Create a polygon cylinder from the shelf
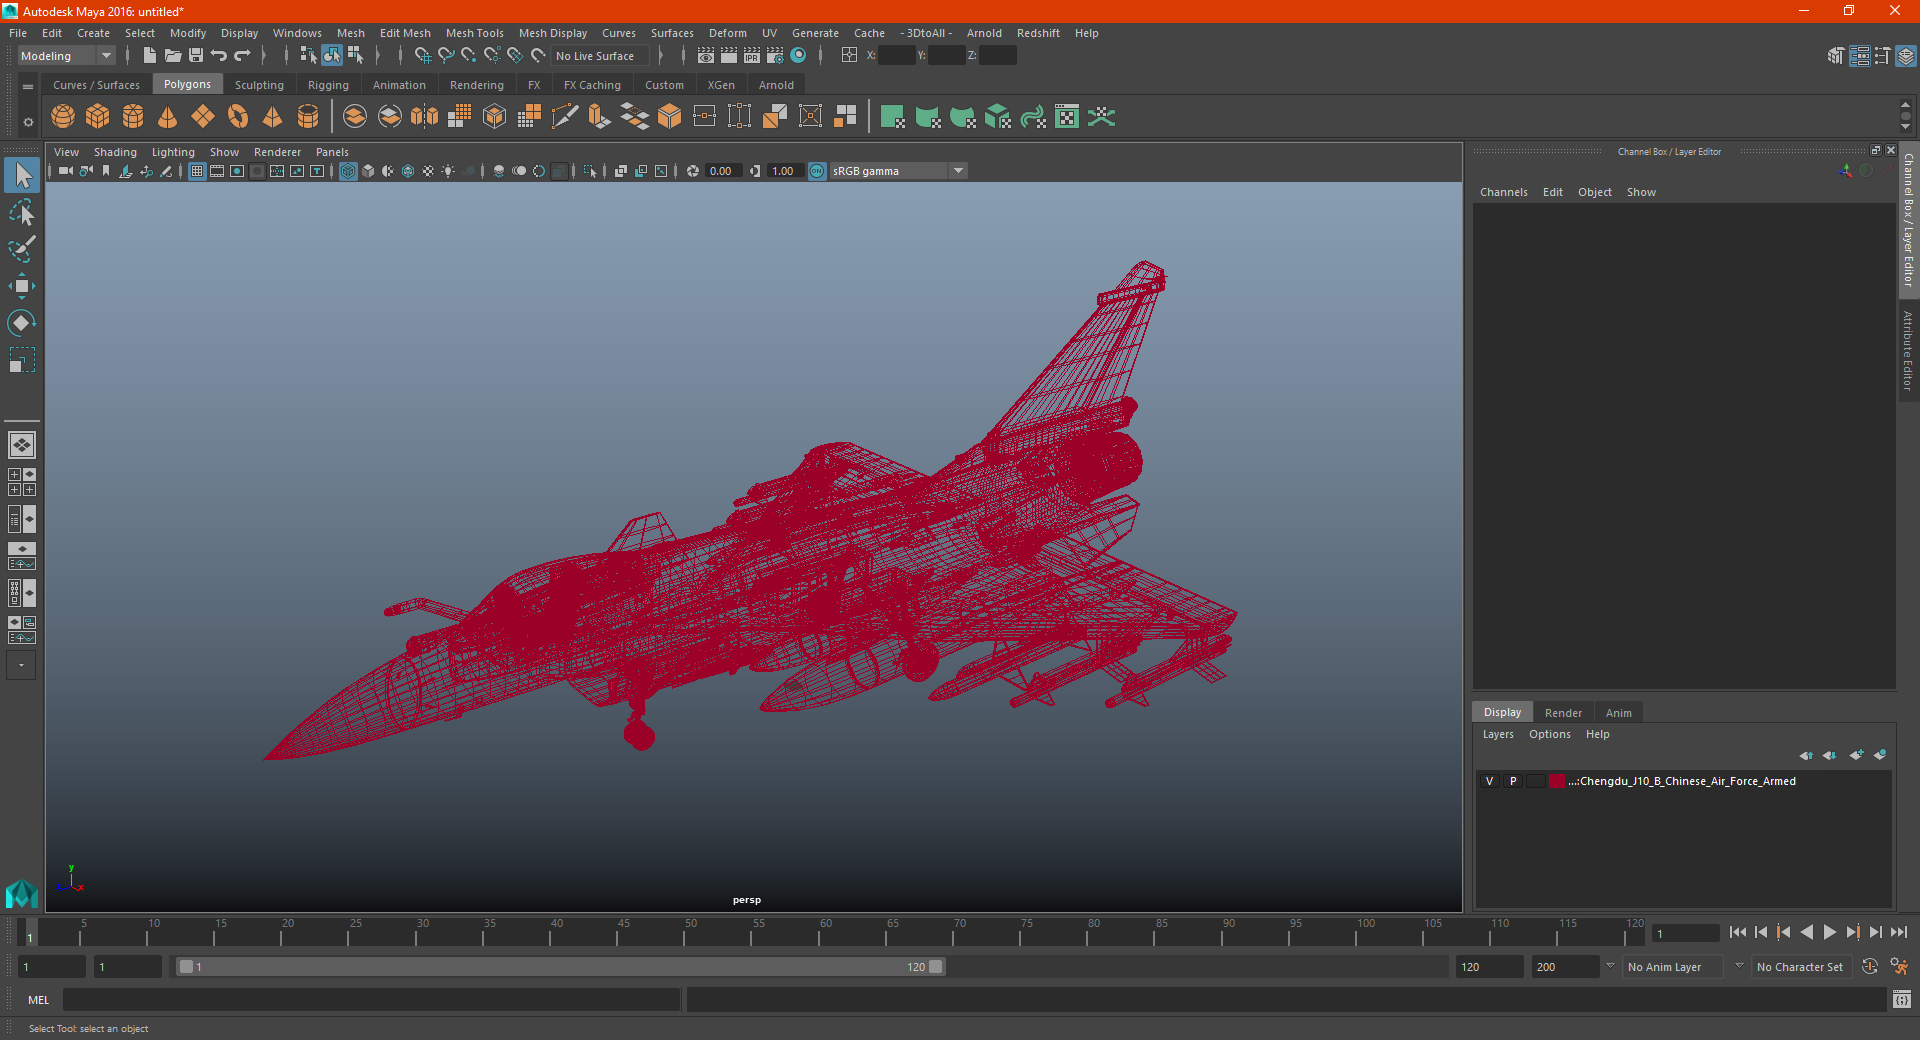Screen dimensions: 1920x1040 [x=133, y=117]
